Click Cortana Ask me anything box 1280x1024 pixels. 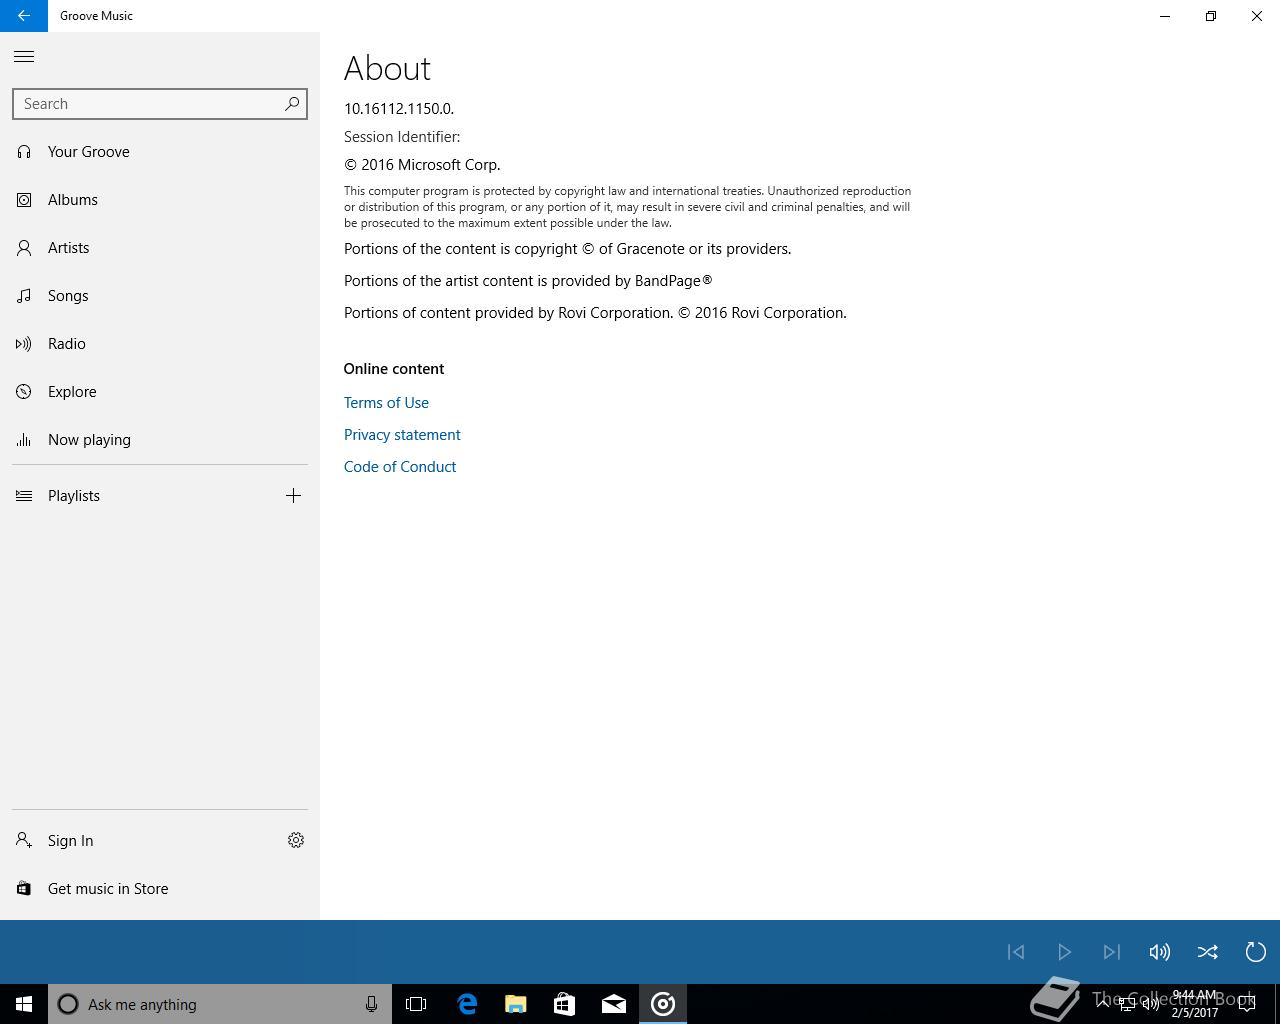220,1004
